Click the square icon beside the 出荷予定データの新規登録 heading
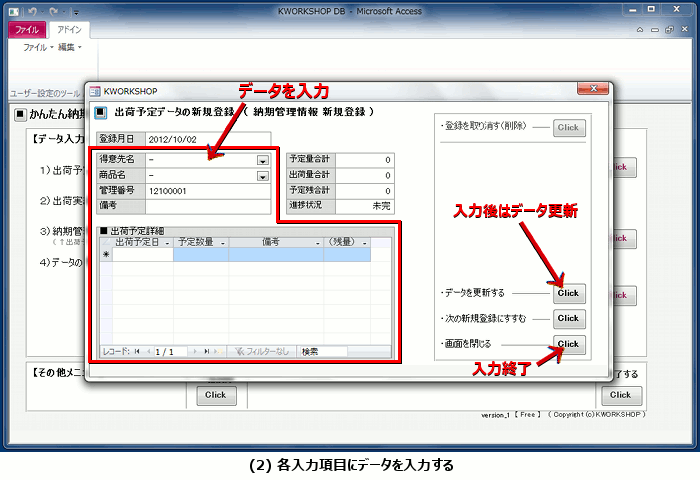The width and height of the screenshot is (700, 480). click(101, 113)
